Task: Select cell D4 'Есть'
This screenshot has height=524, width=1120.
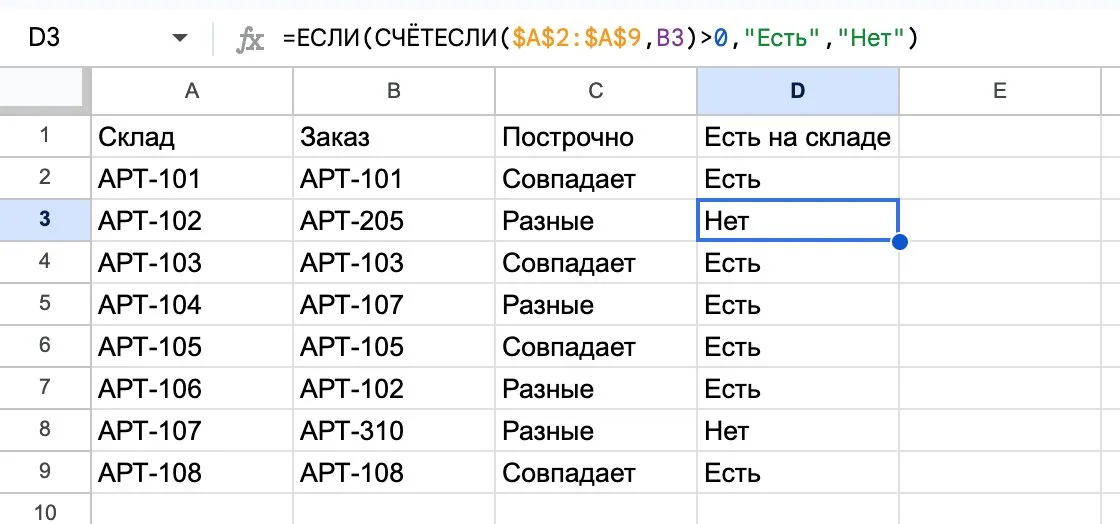Action: (798, 262)
